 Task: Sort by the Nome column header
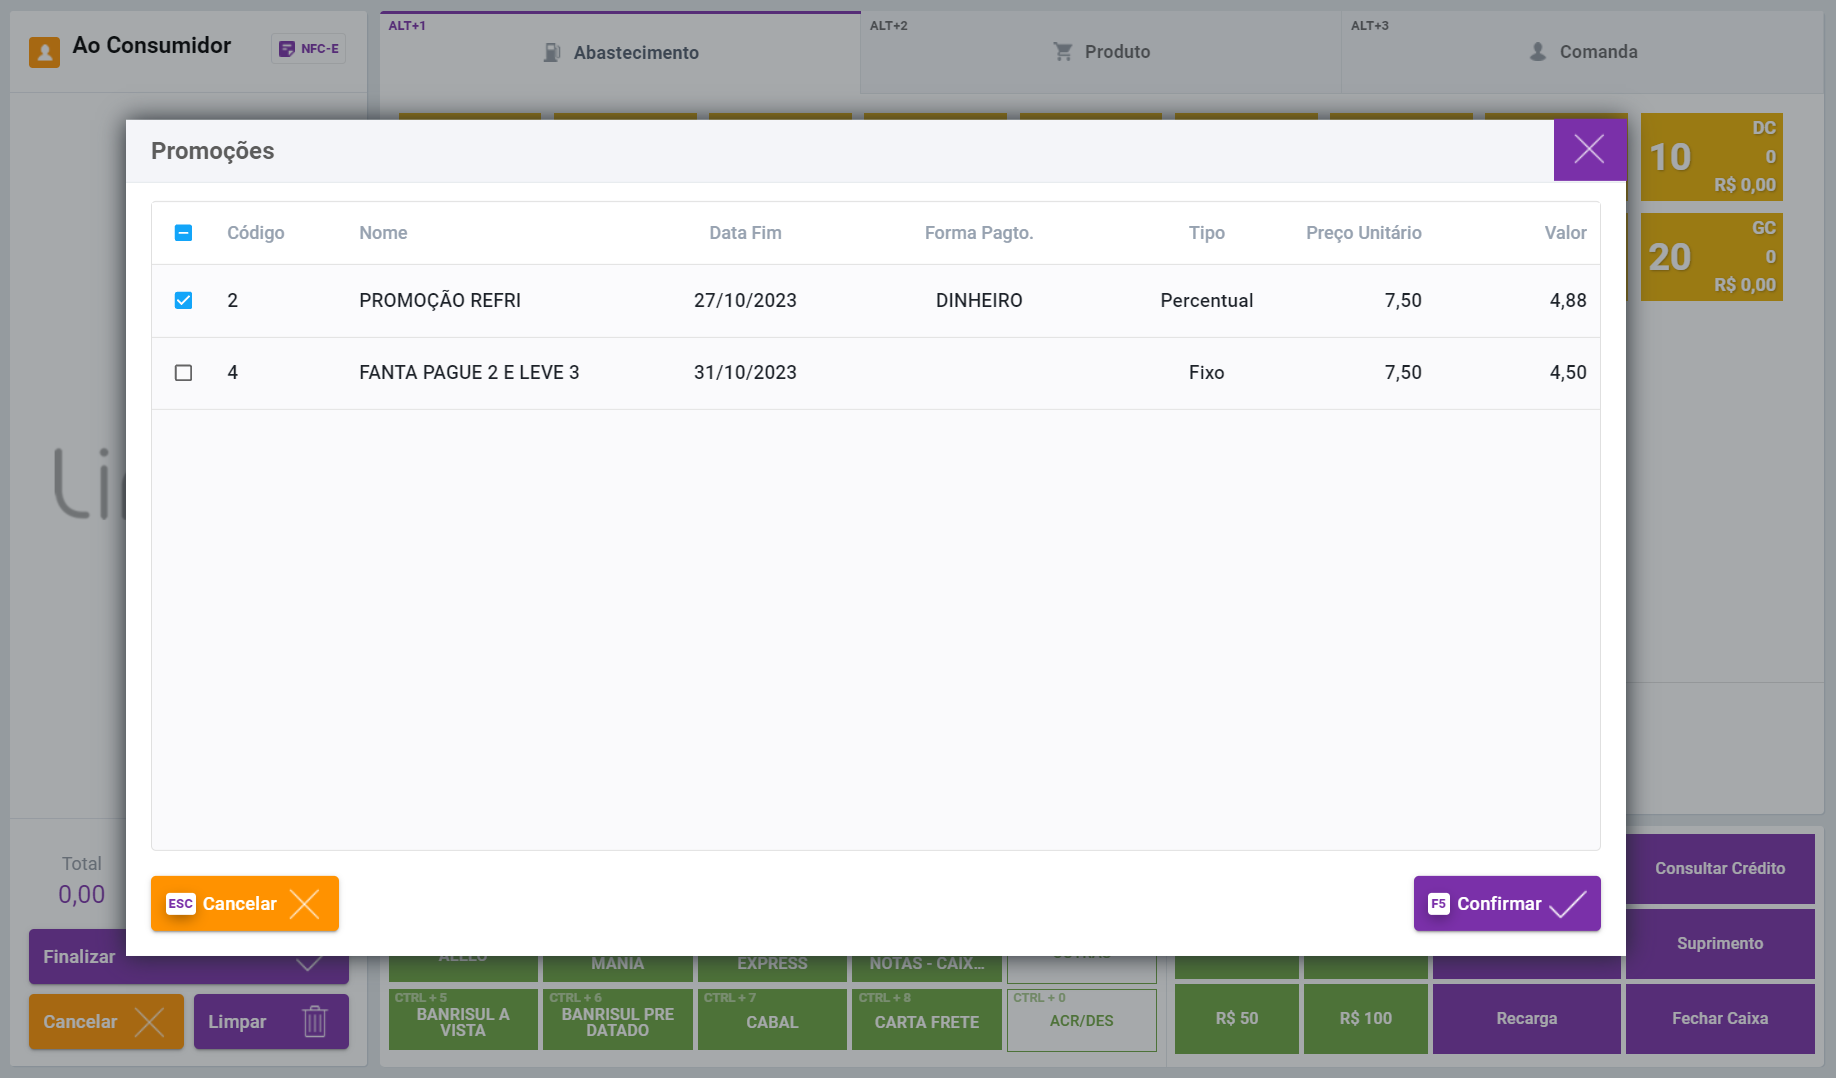point(383,233)
